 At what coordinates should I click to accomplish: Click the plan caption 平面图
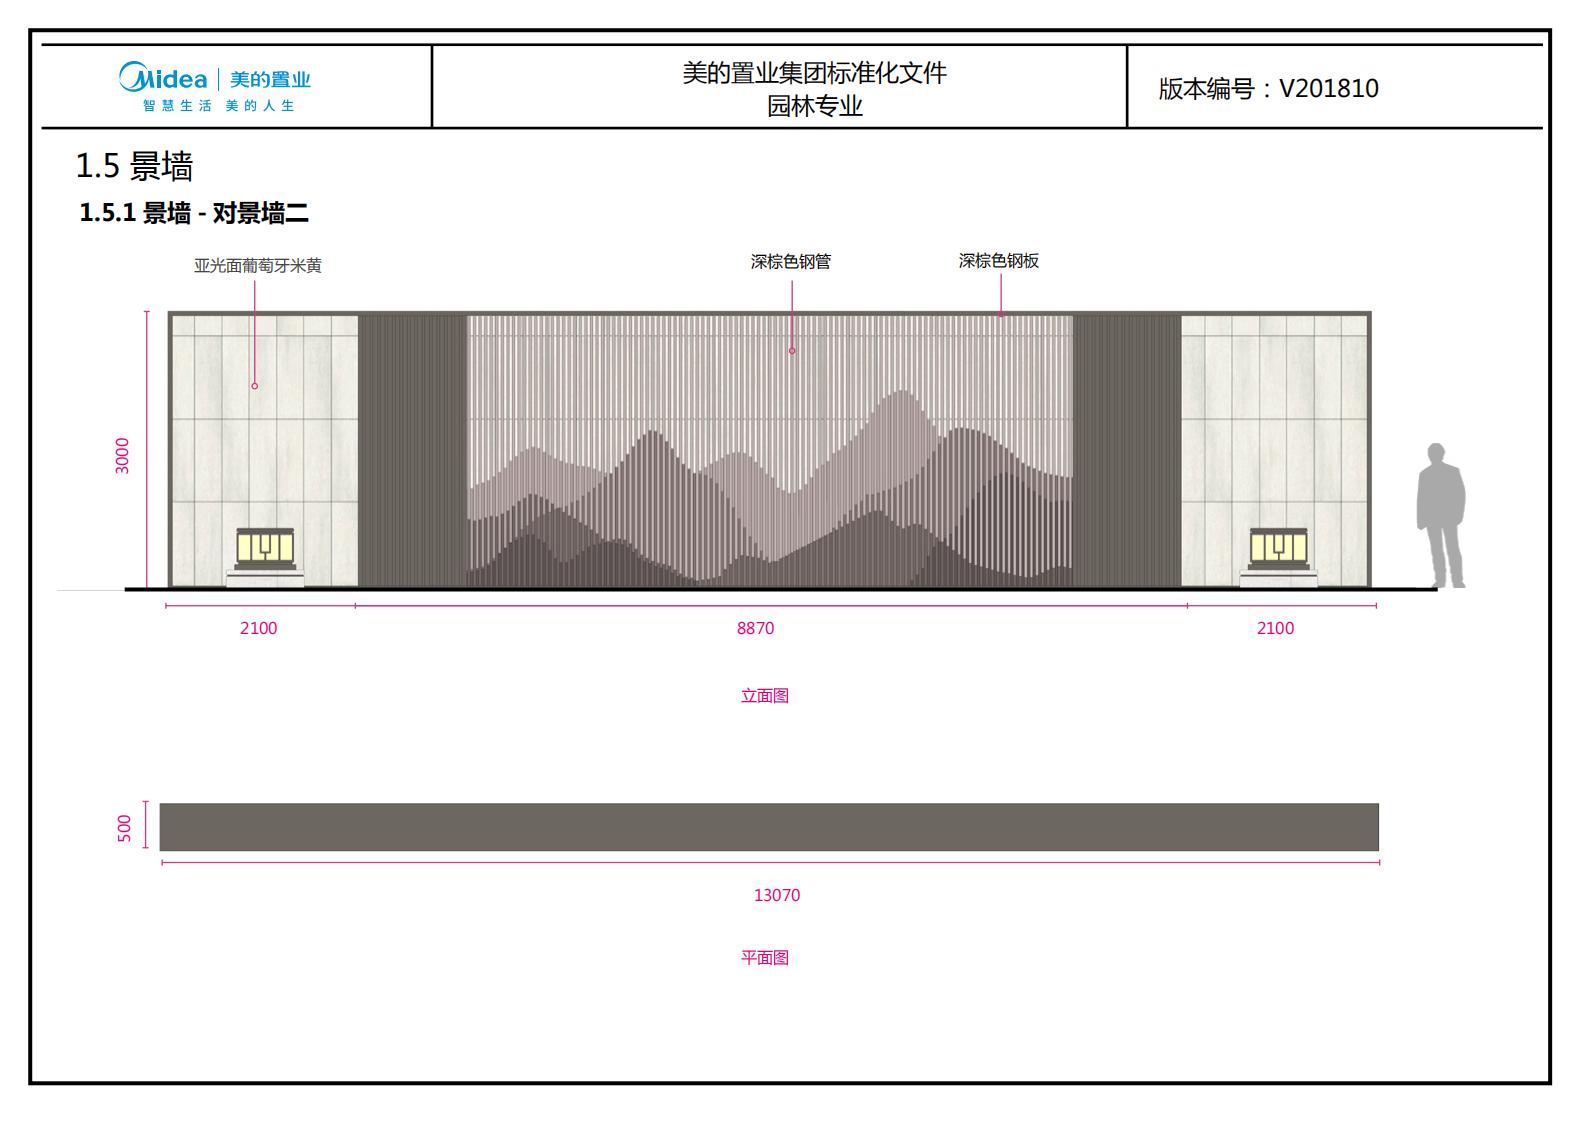(765, 958)
